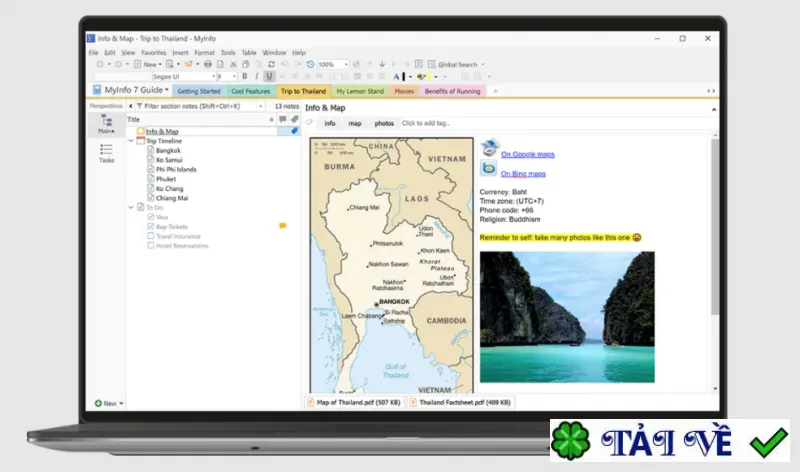Toggle bold formatting

(244, 77)
